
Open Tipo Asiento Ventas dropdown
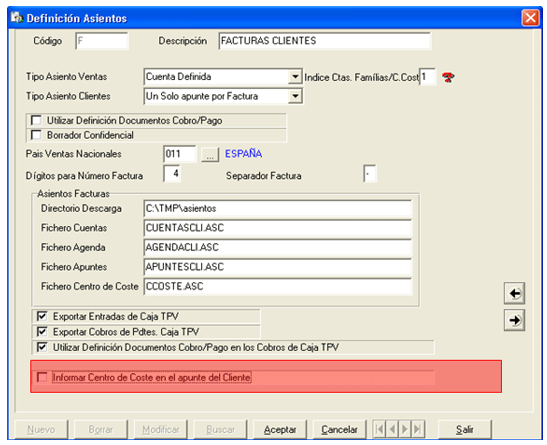295,76
